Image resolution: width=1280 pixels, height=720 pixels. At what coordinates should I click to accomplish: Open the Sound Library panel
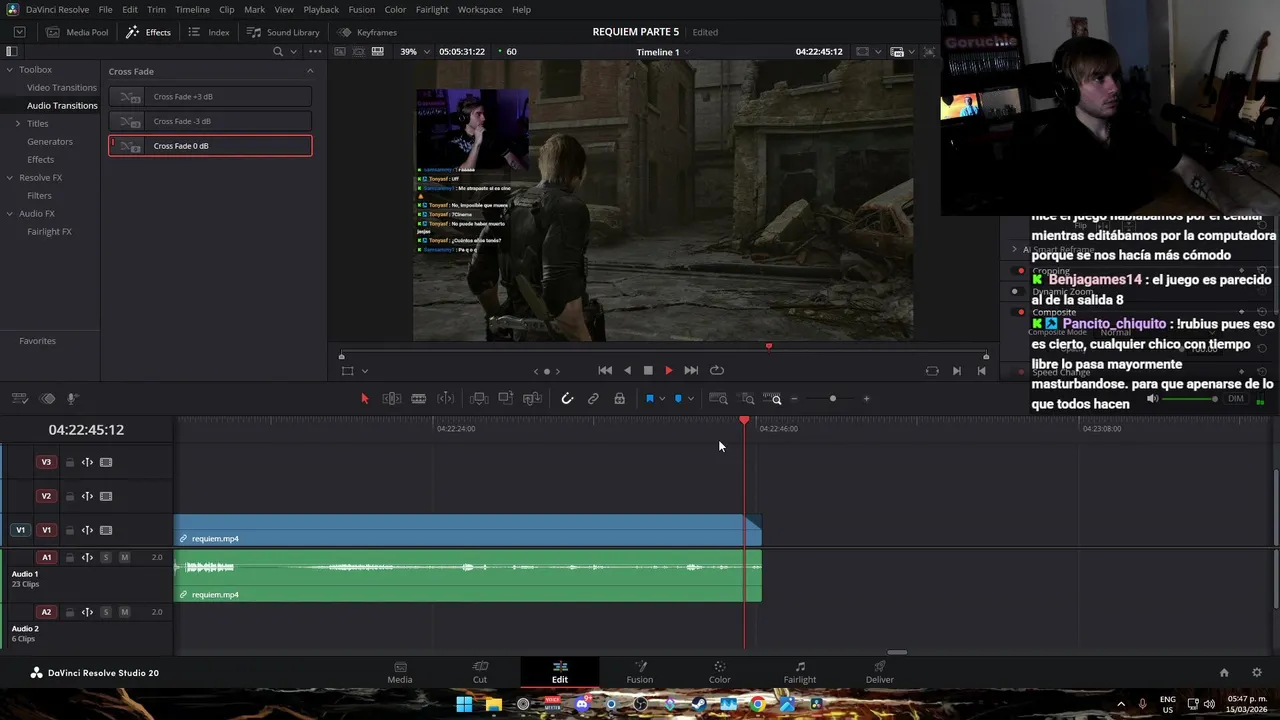[x=283, y=32]
